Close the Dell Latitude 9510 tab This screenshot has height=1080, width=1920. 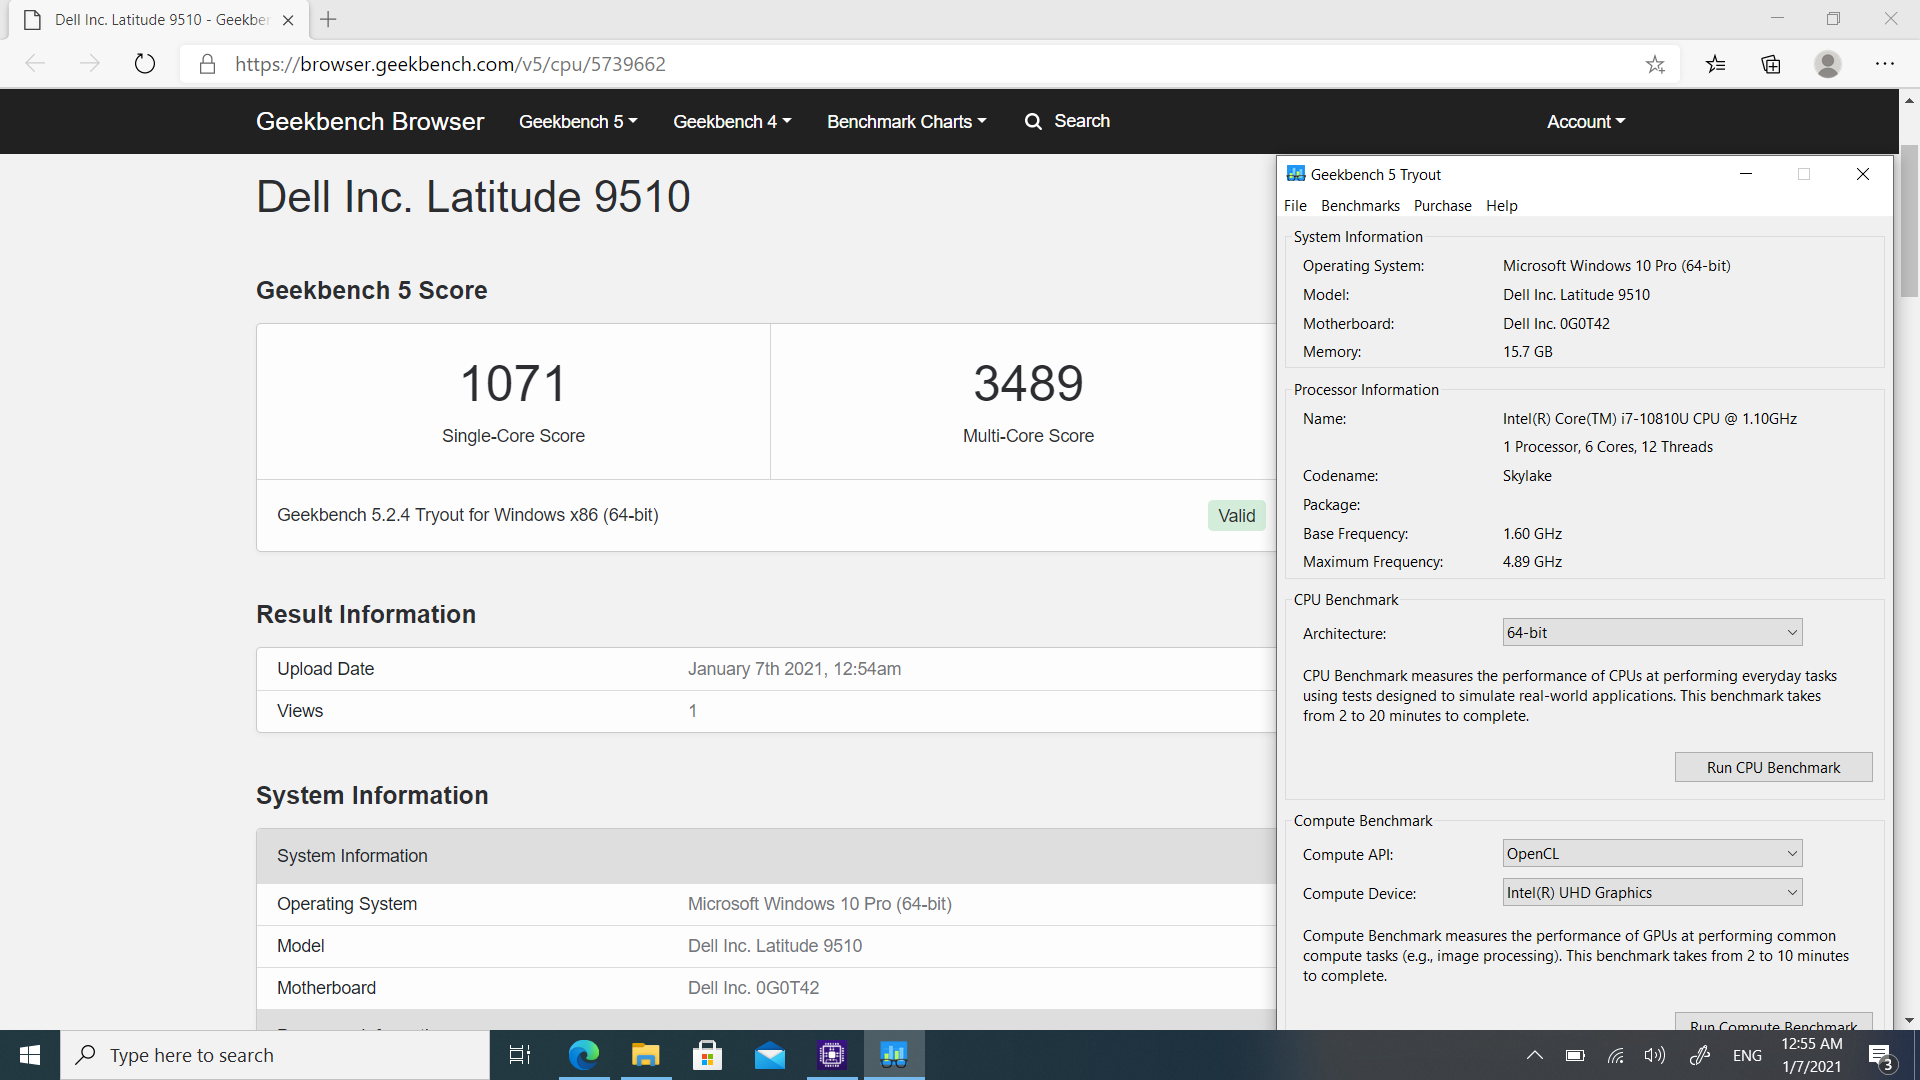pos(288,20)
